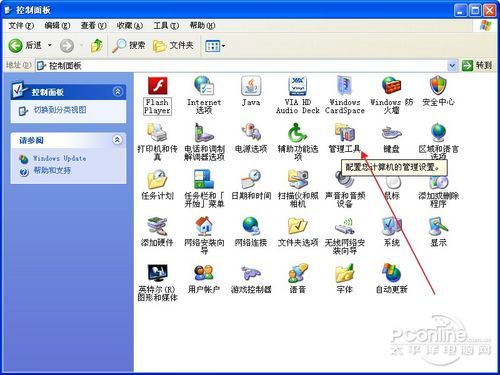Open the 工具(T) menu
500x375 pixels.
166,25
